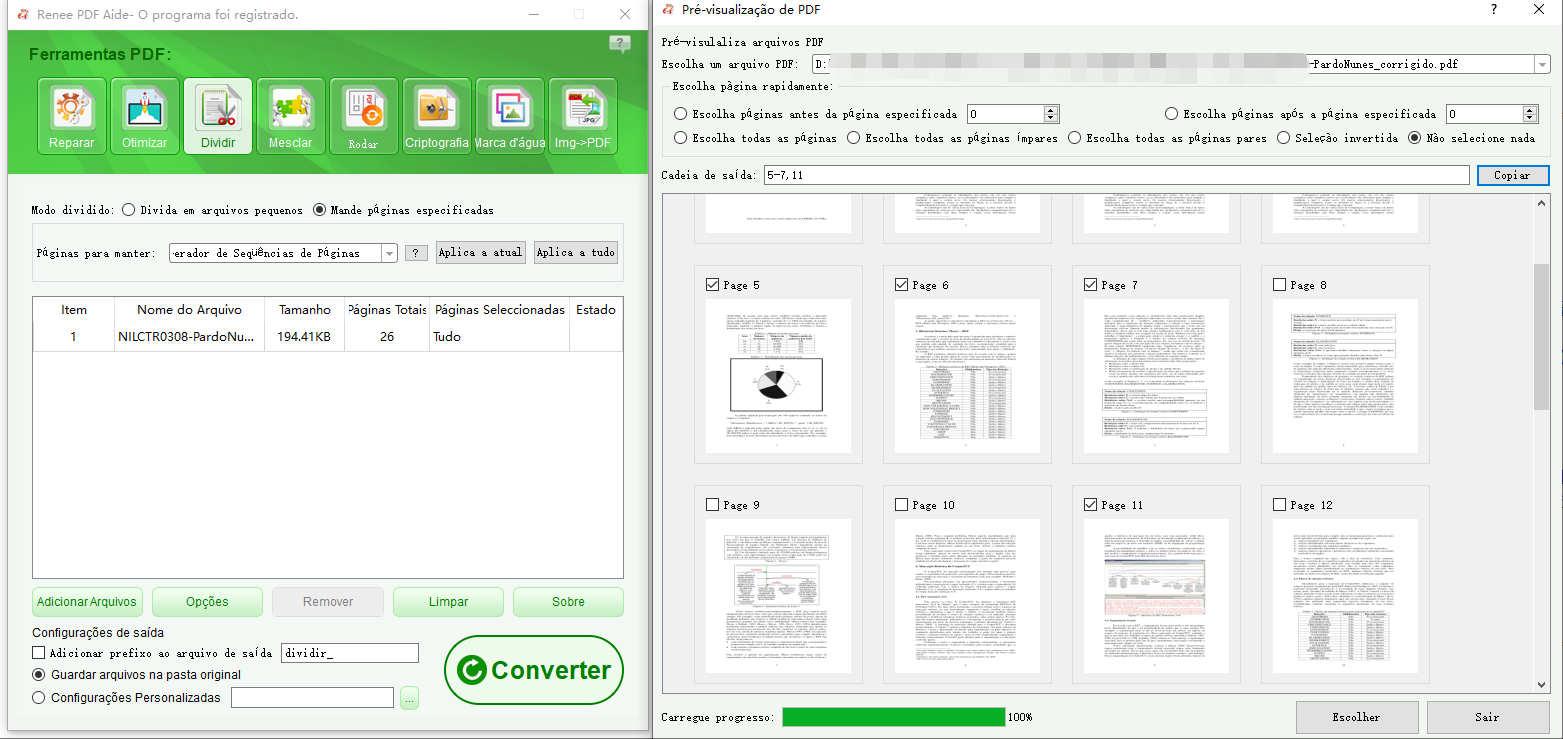Uncheck the Page 11 checkbox
The width and height of the screenshot is (1563, 739).
[x=1091, y=505]
